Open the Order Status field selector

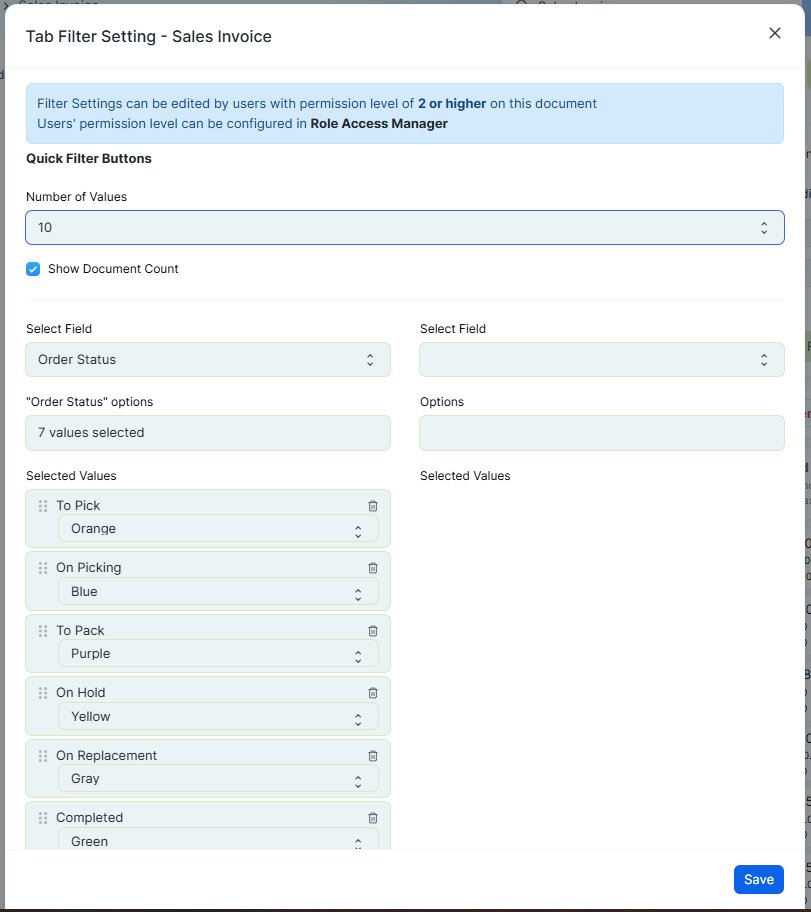tap(208, 359)
